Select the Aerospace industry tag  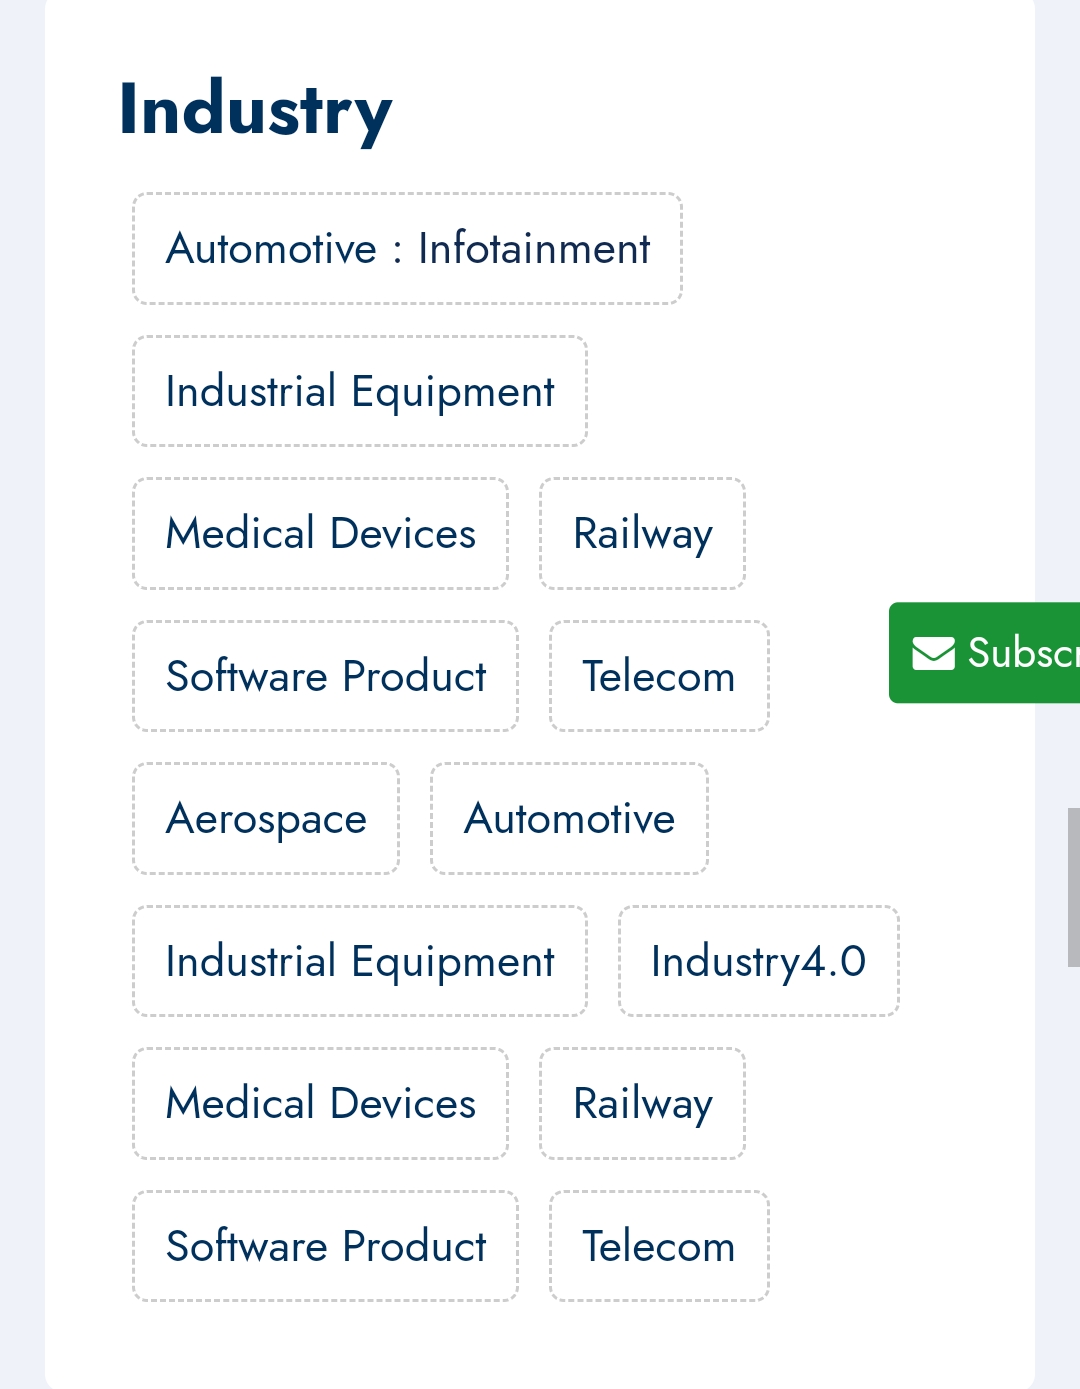tap(266, 819)
